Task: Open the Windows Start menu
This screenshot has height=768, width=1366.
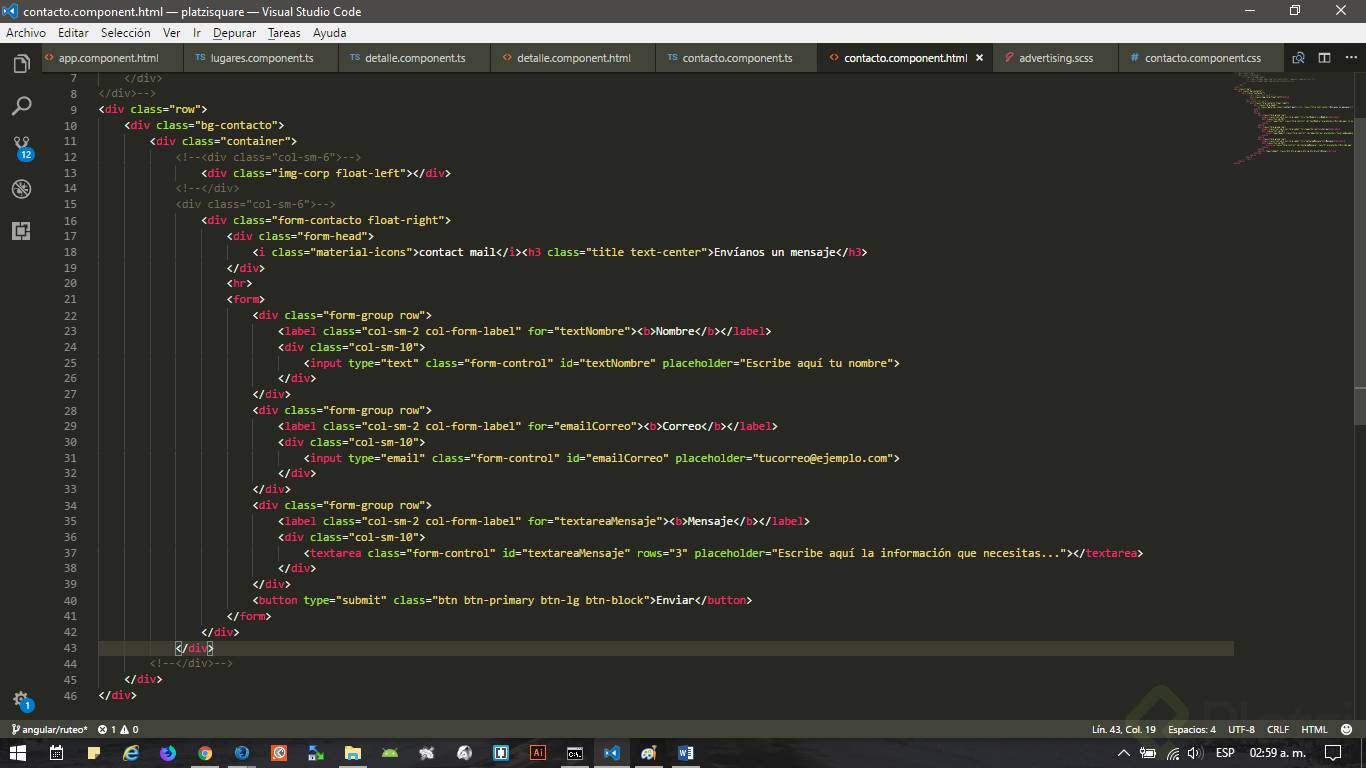Action: click(19, 753)
